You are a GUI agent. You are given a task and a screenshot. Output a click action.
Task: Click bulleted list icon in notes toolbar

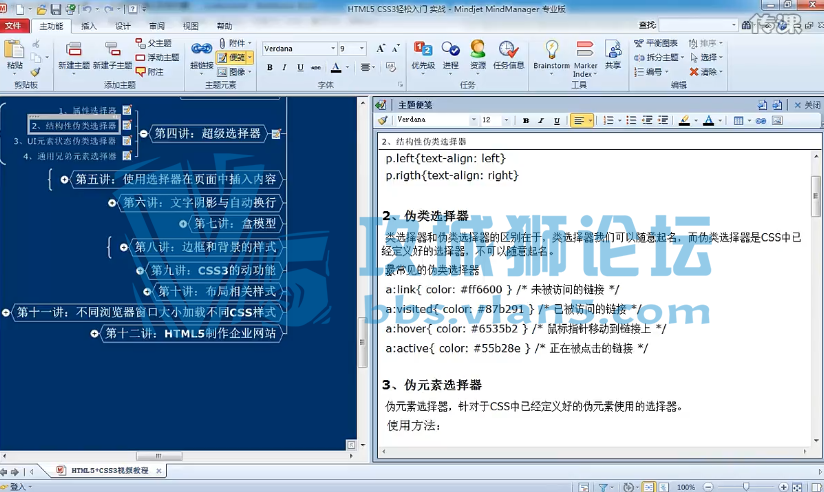click(x=631, y=120)
